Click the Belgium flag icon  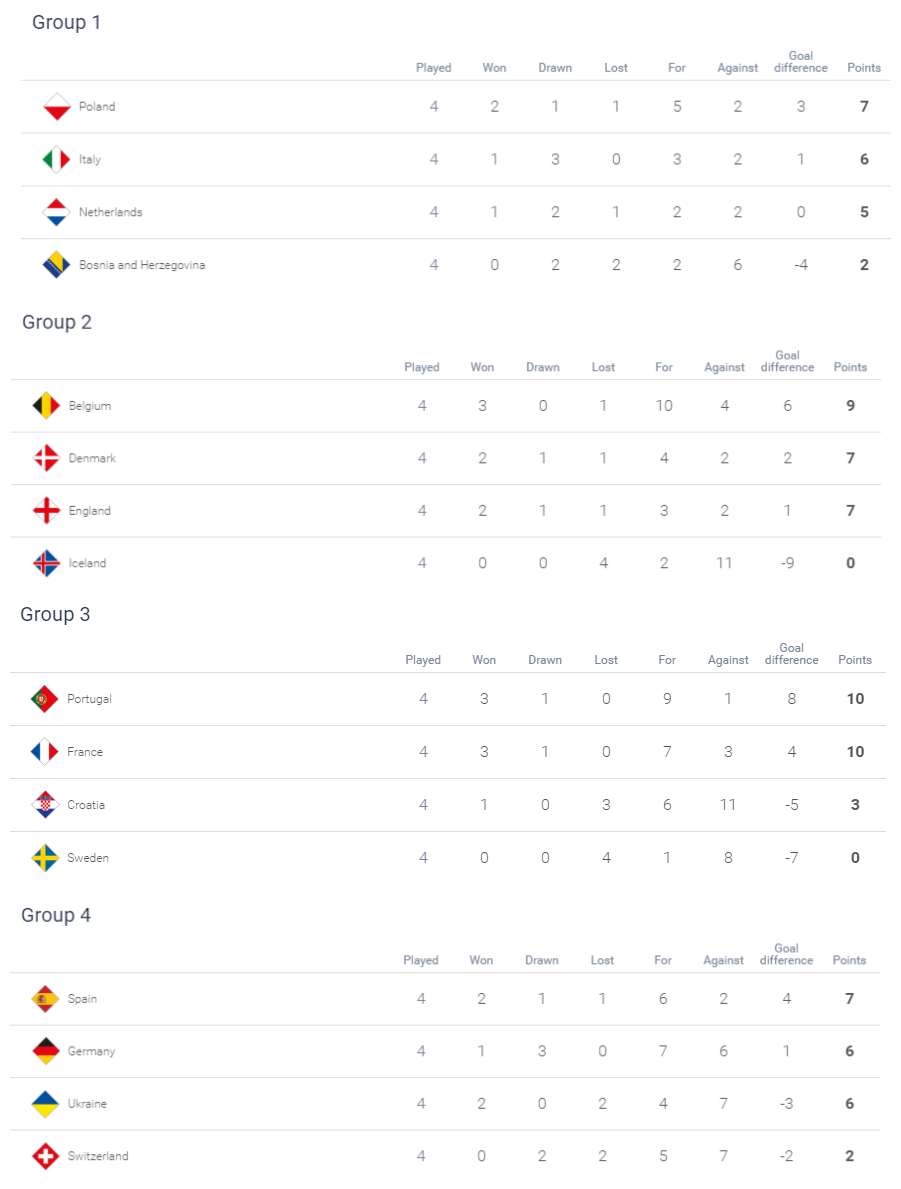[46, 406]
